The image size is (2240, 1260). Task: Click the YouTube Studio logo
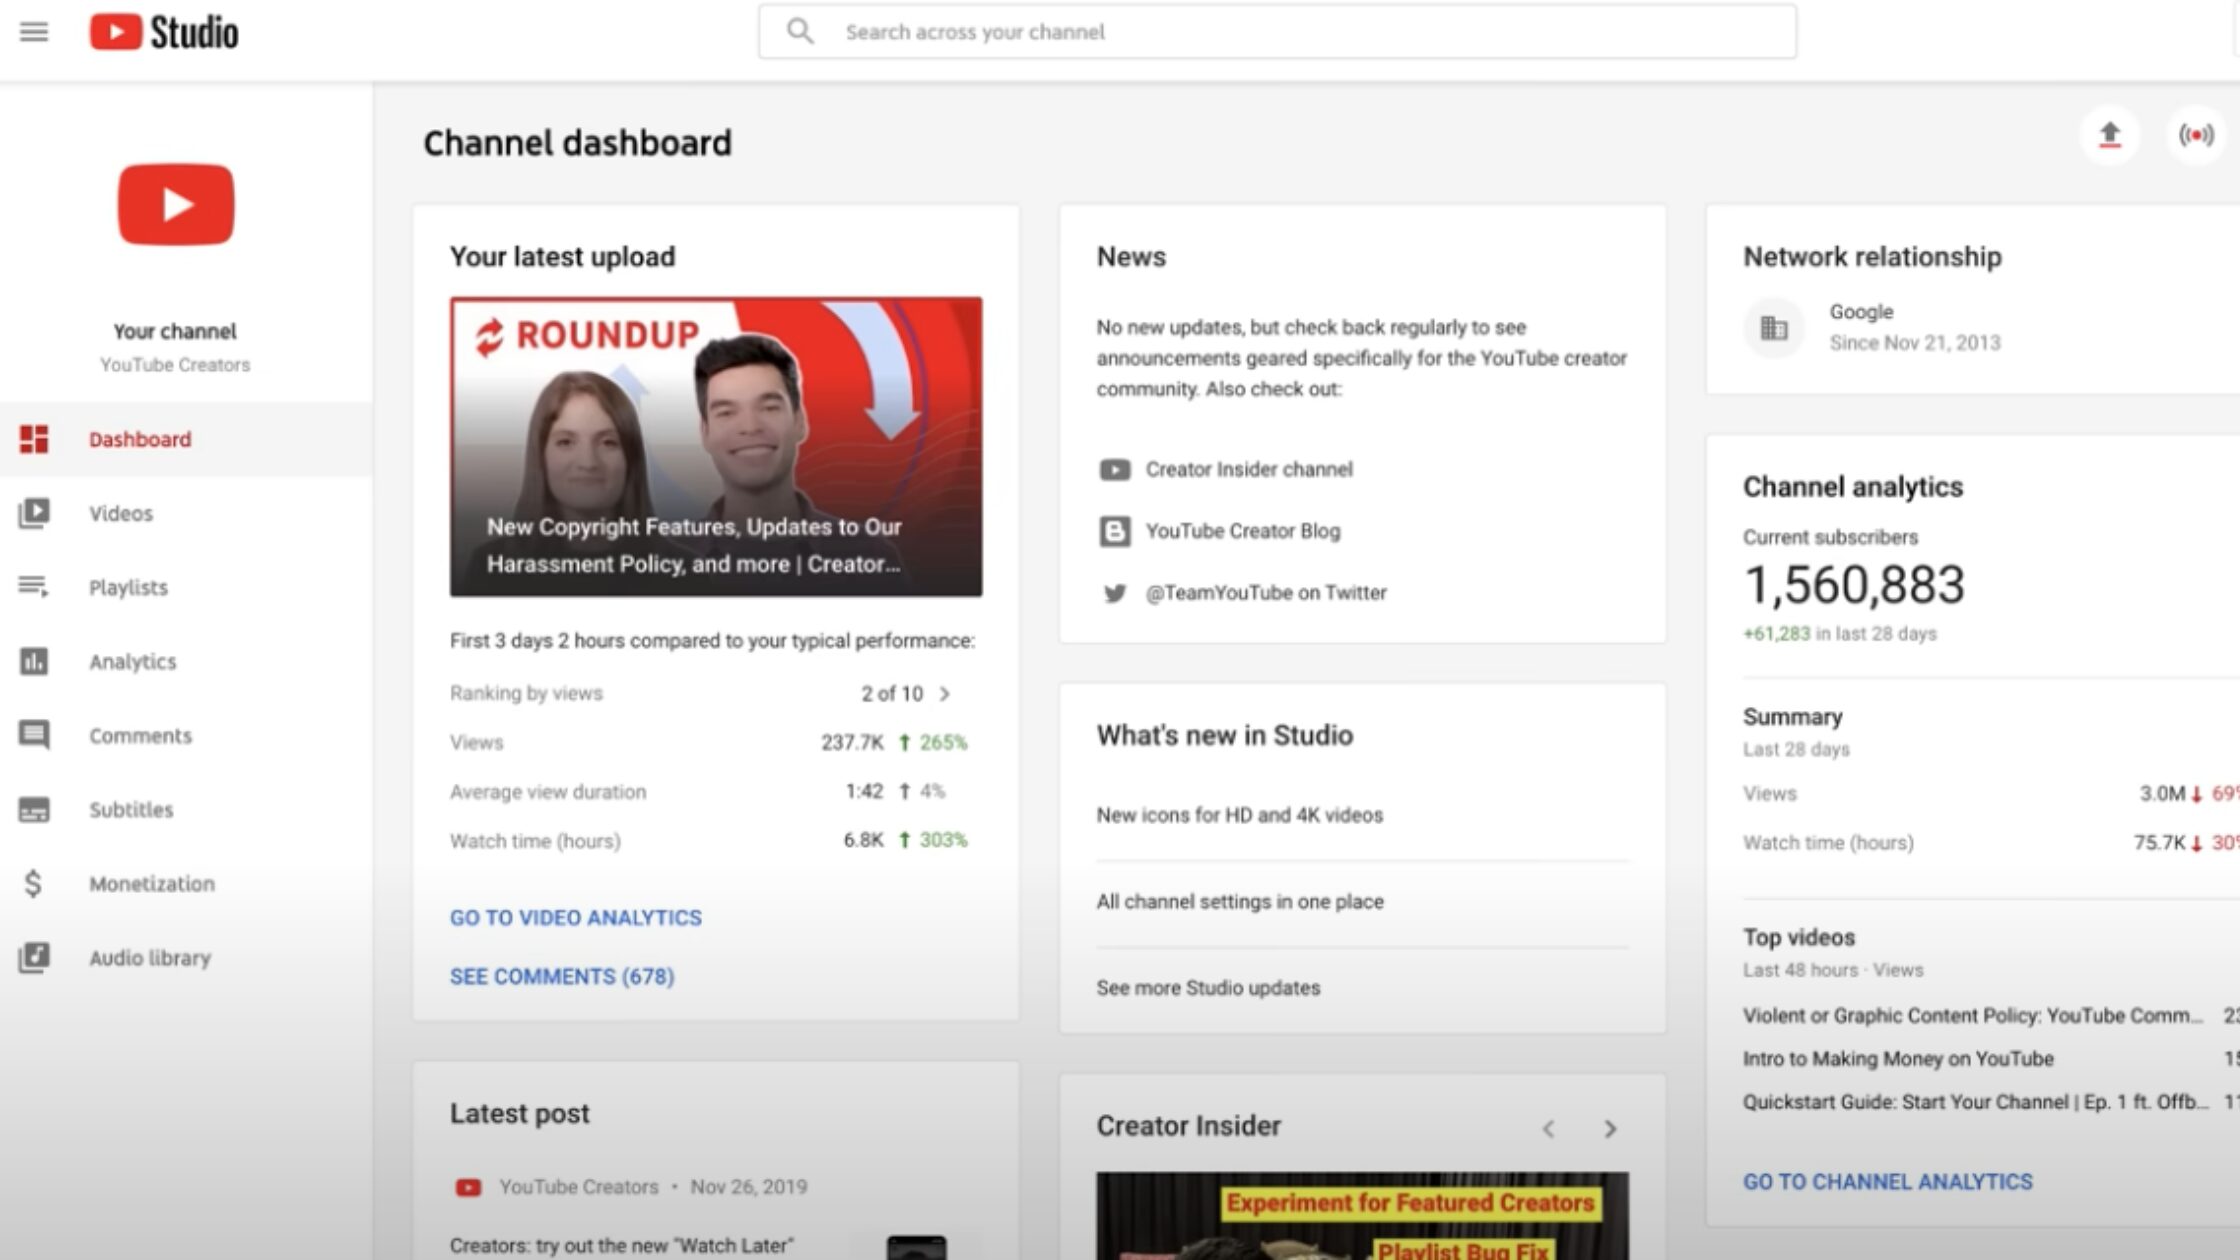click(x=164, y=32)
